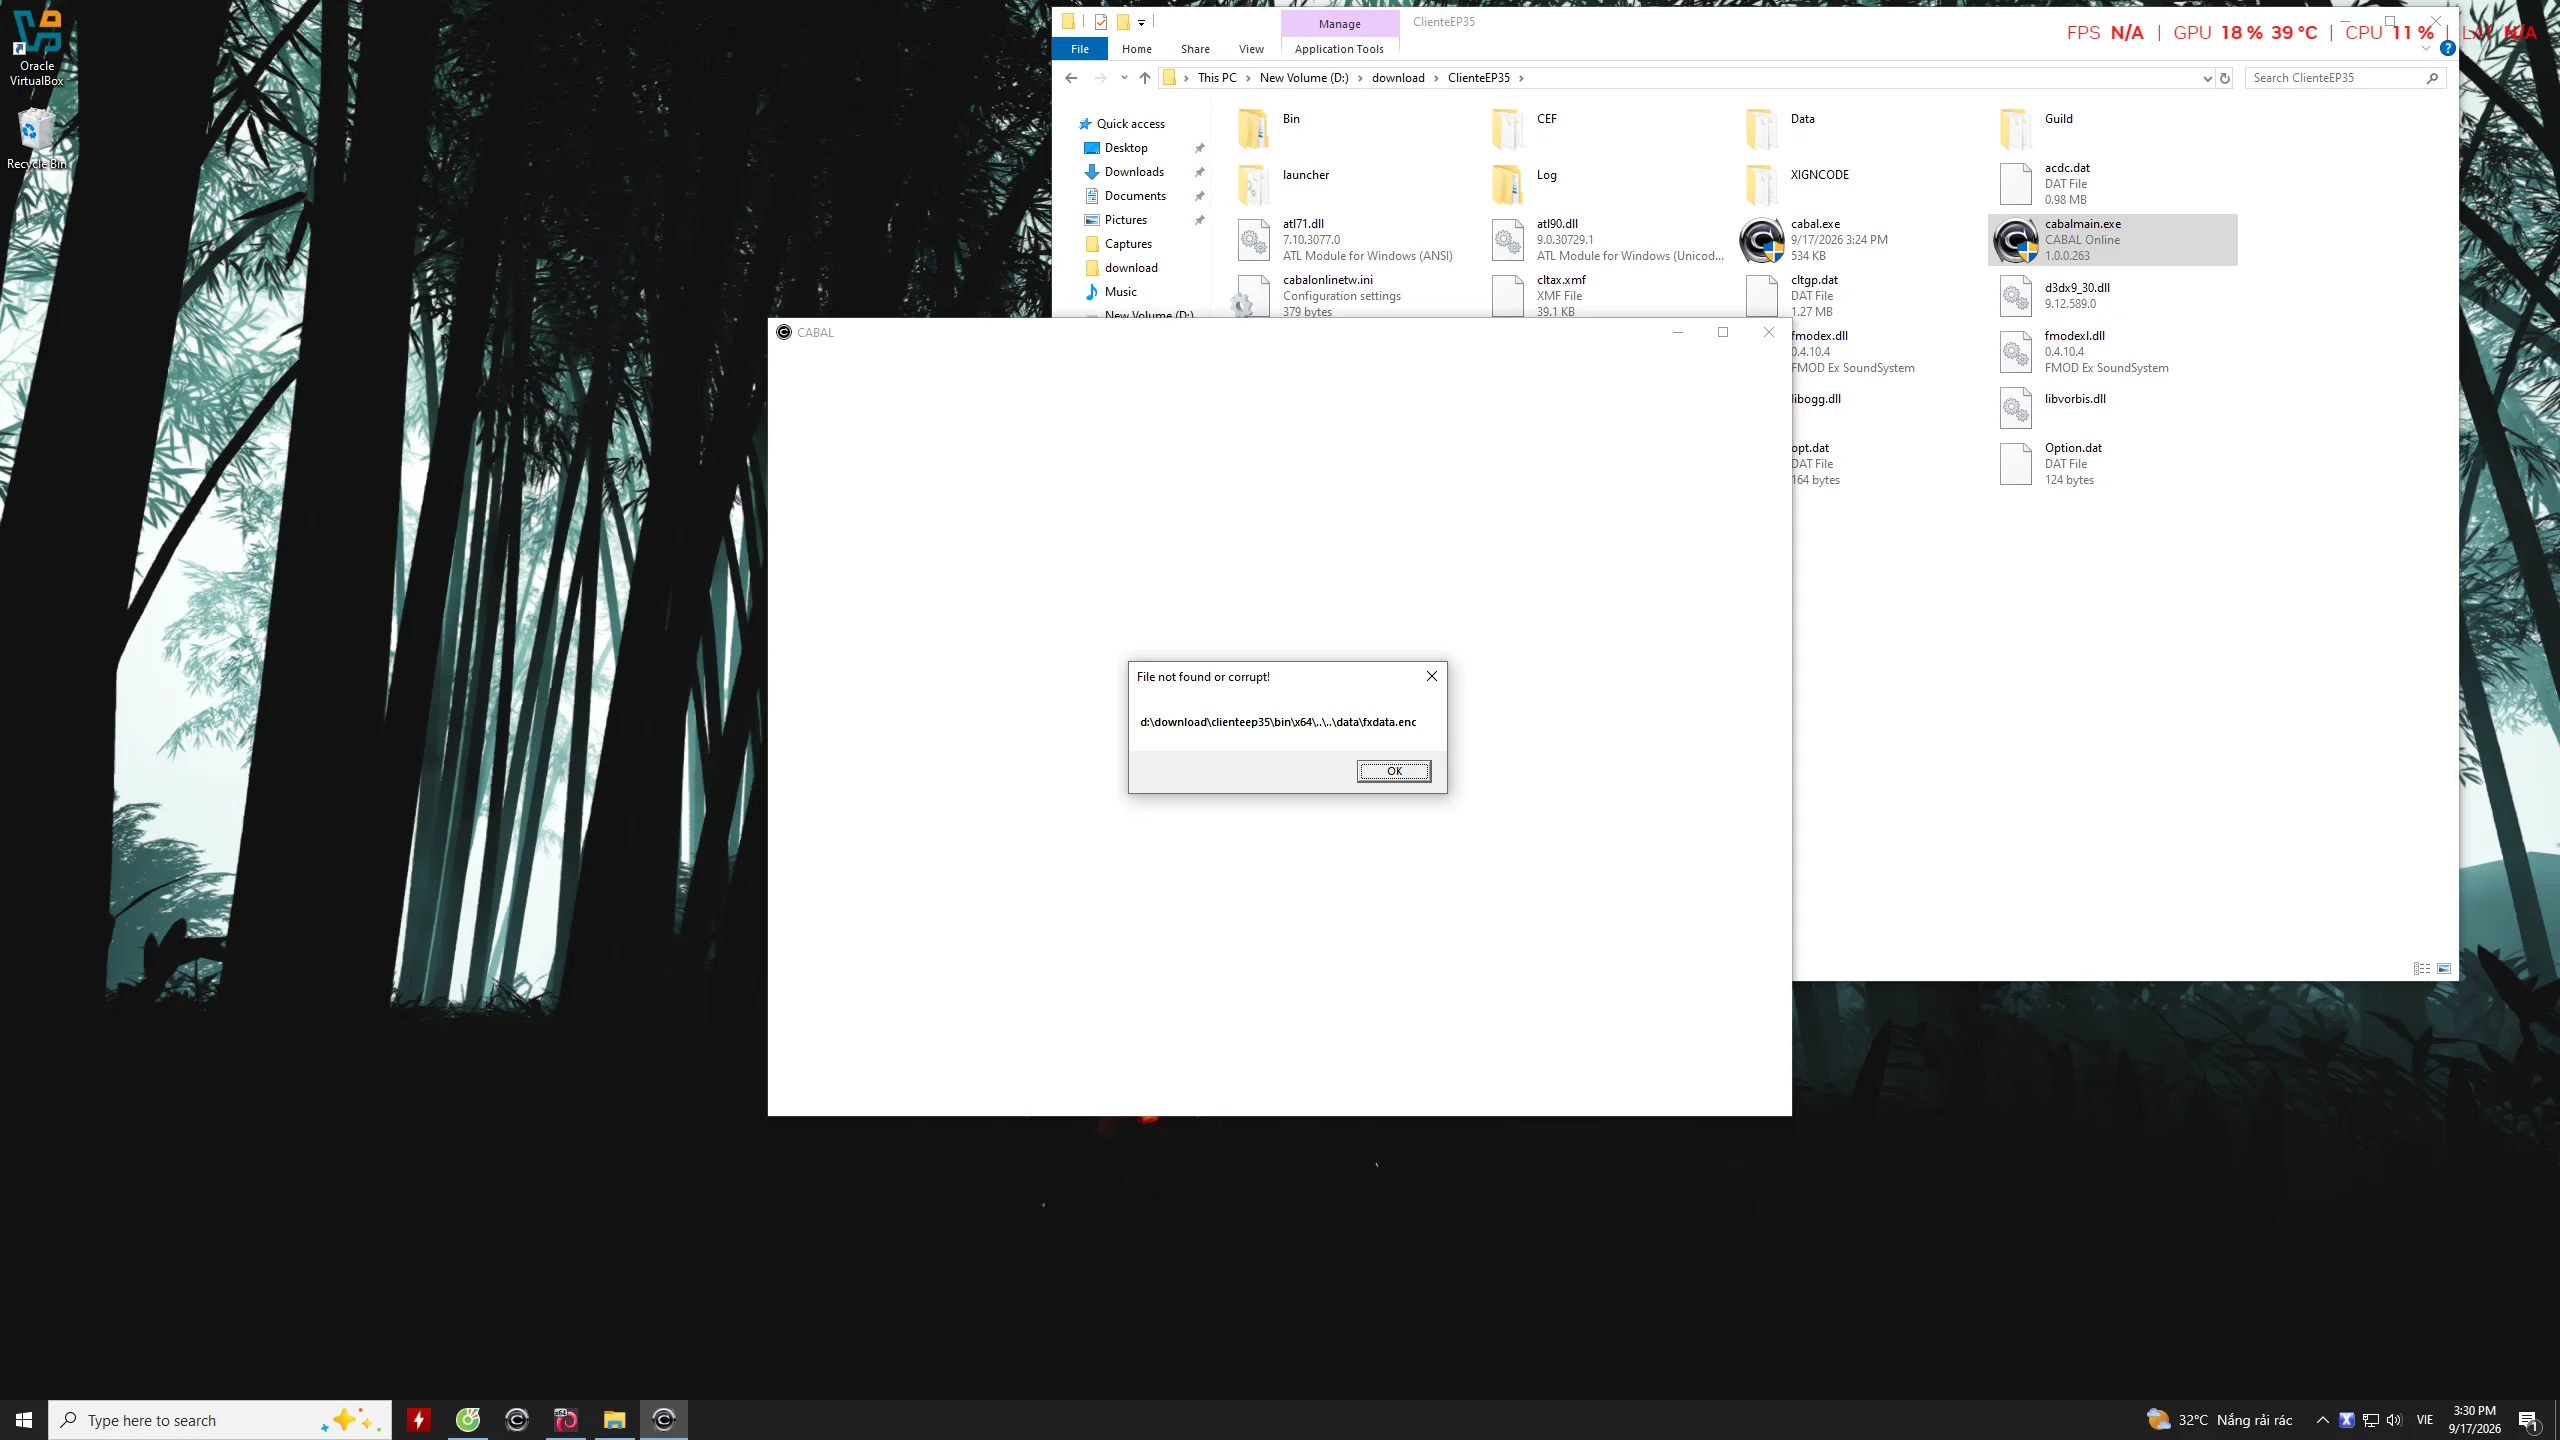Click OK in the file not found dialog
The image size is (2560, 1440).
pyautogui.click(x=1393, y=771)
